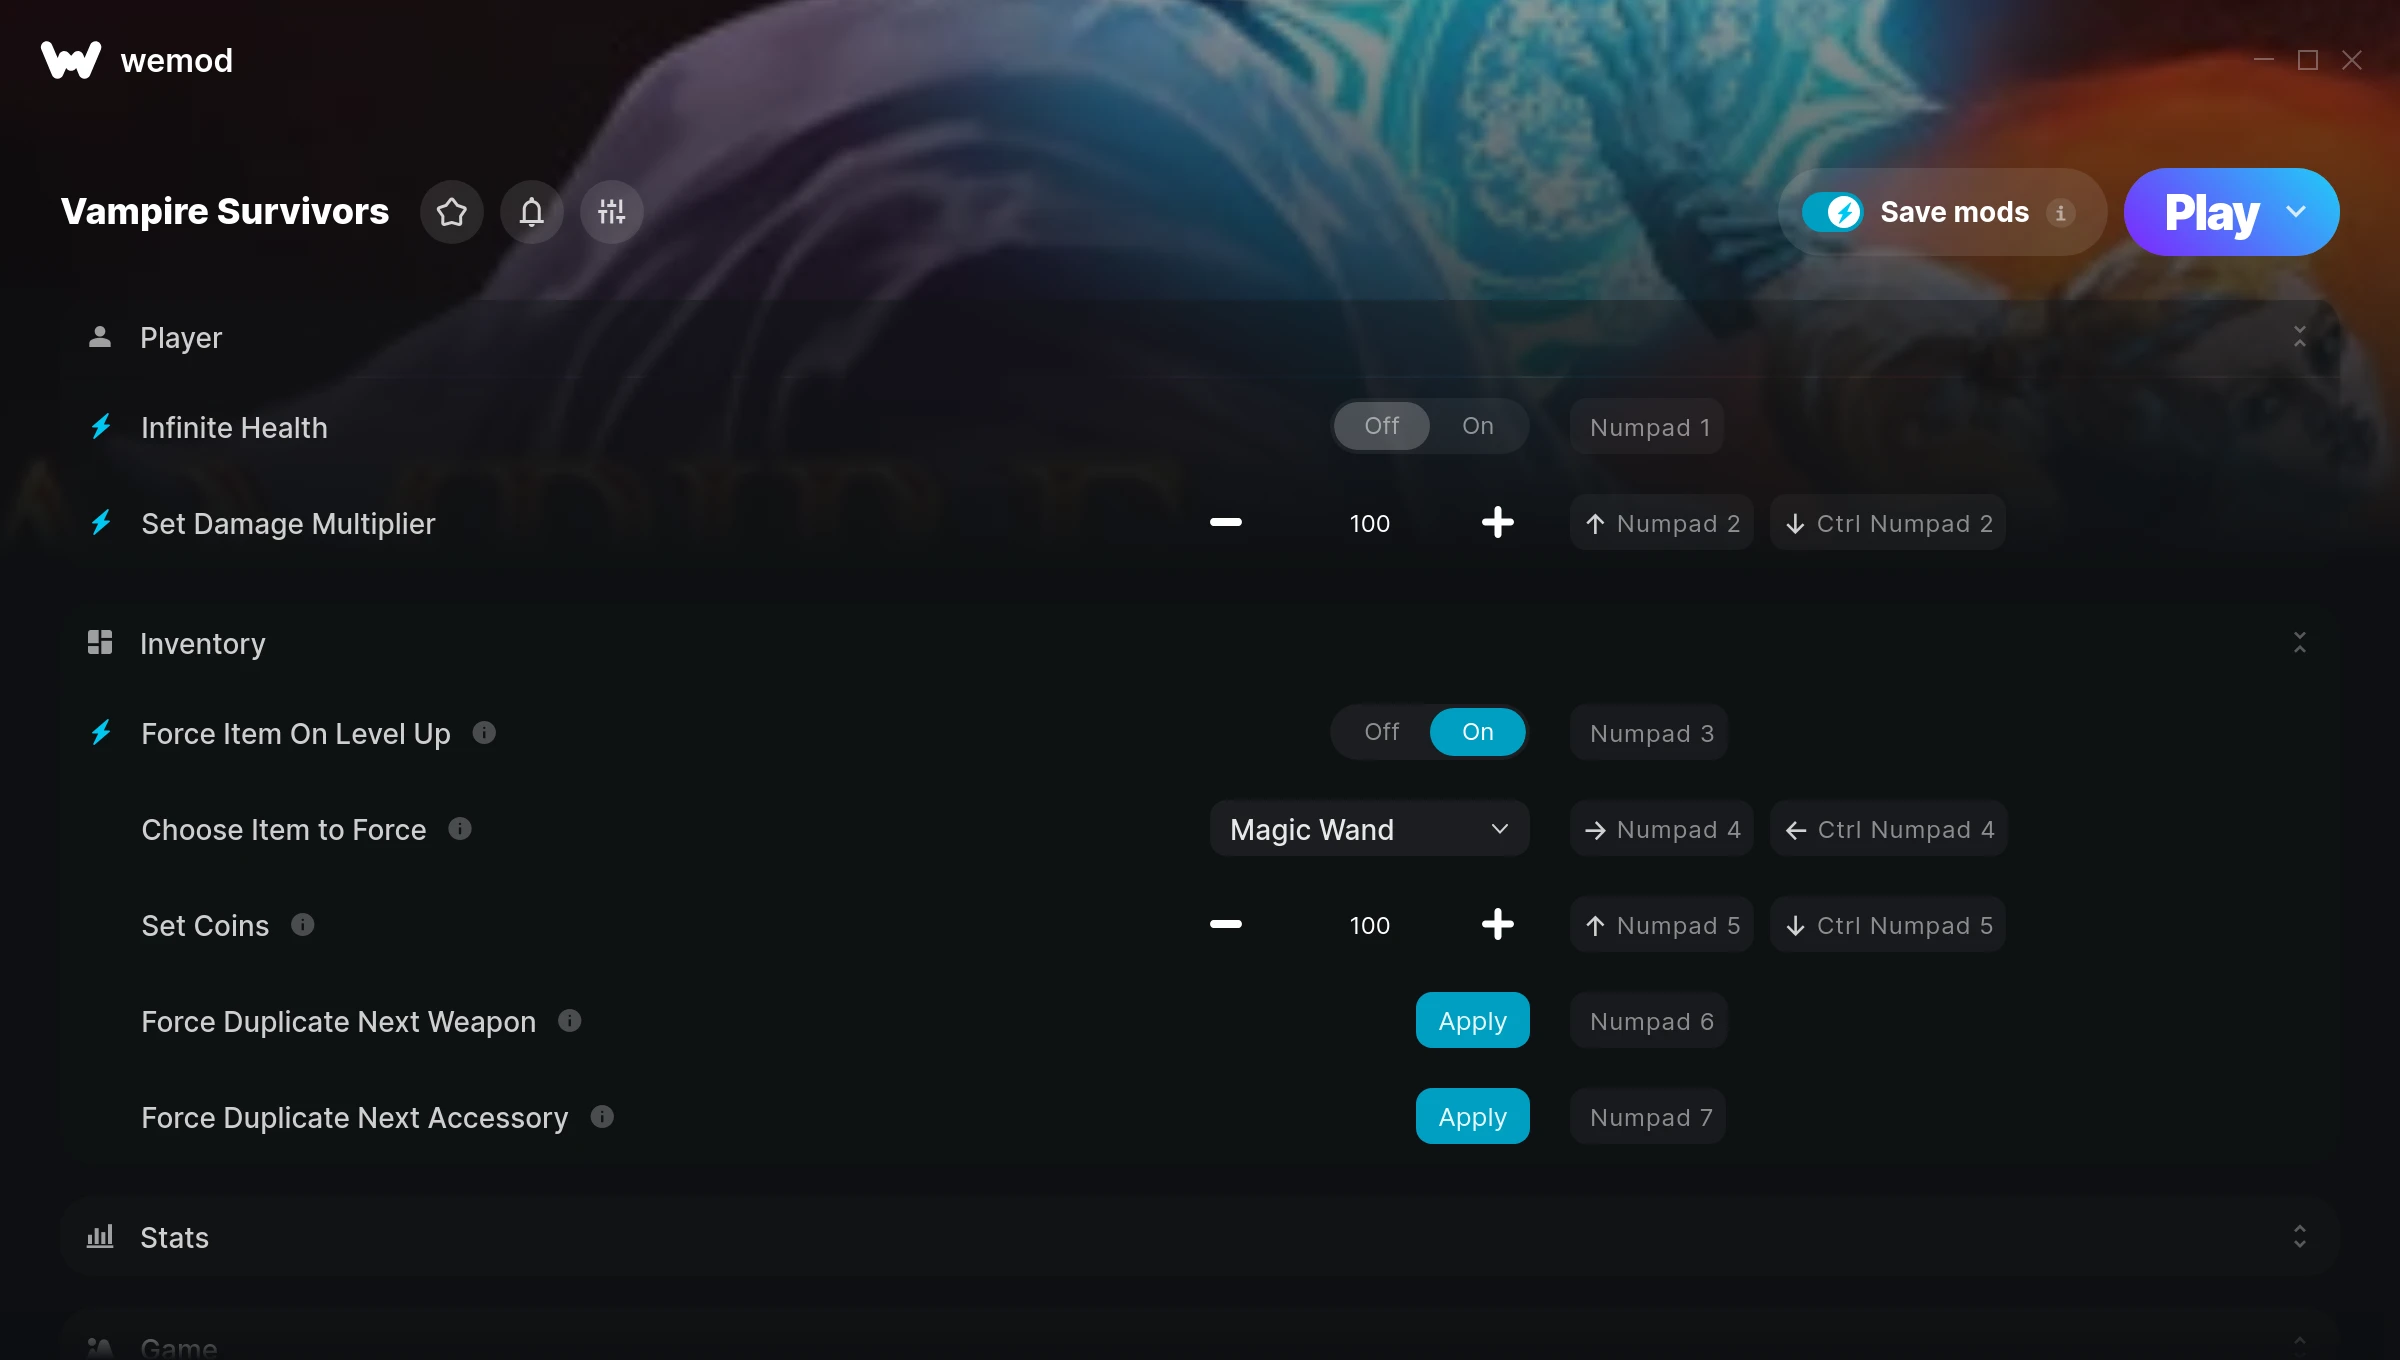This screenshot has width=2400, height=1360.
Task: Open the Magic Wand item dropdown
Action: point(1369,829)
